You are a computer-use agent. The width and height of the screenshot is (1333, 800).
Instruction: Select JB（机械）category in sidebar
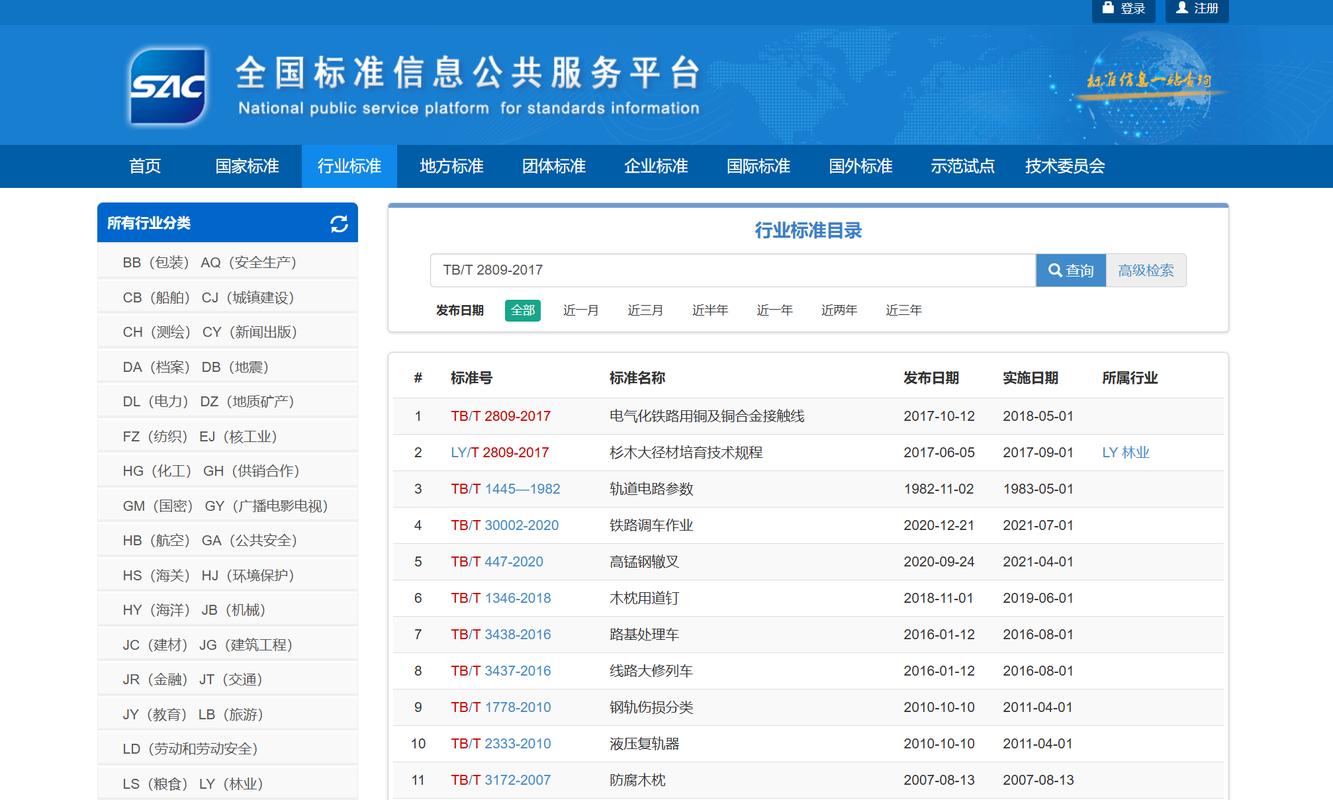point(234,610)
